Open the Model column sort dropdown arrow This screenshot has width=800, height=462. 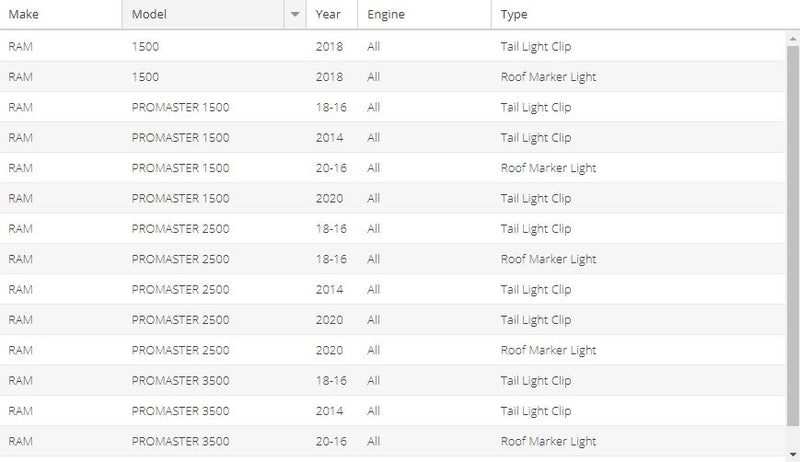pos(294,15)
